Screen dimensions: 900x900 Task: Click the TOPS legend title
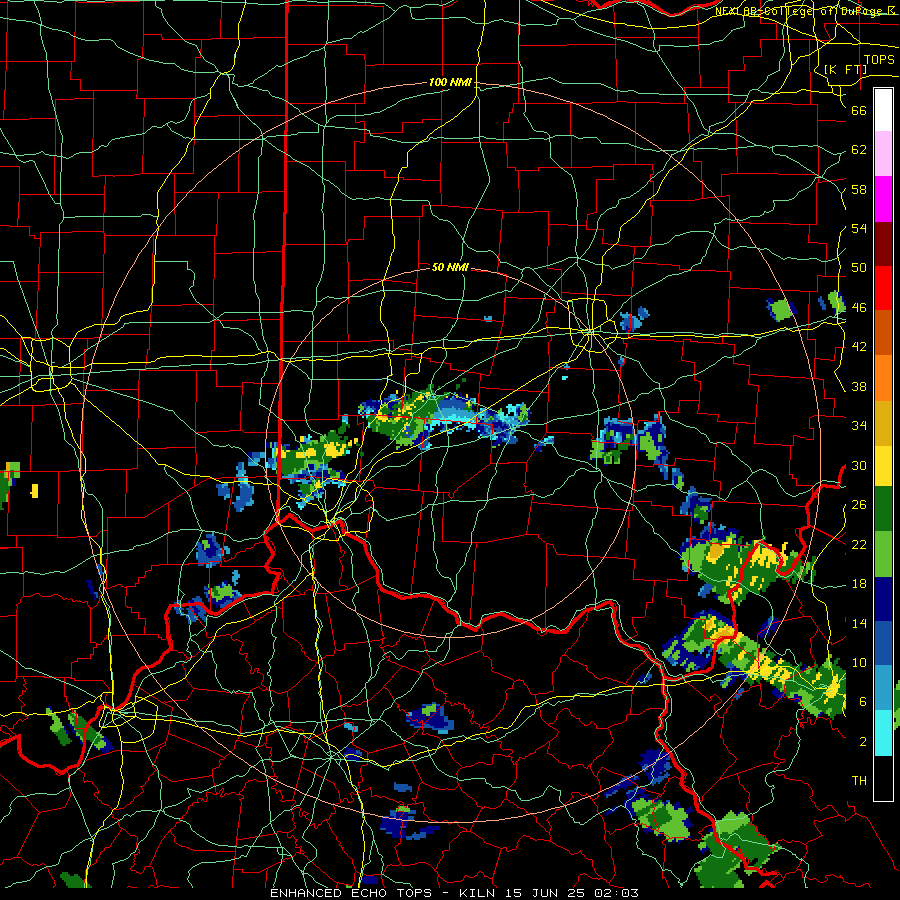(879, 59)
